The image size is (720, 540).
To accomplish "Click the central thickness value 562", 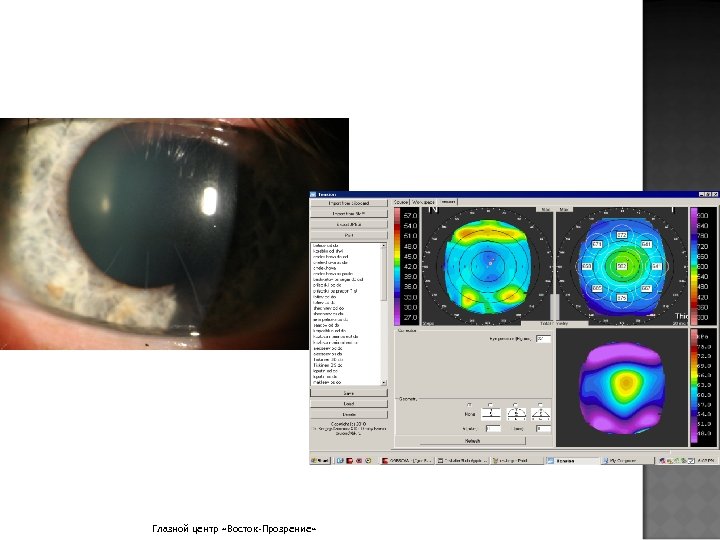I will pyautogui.click(x=622, y=266).
